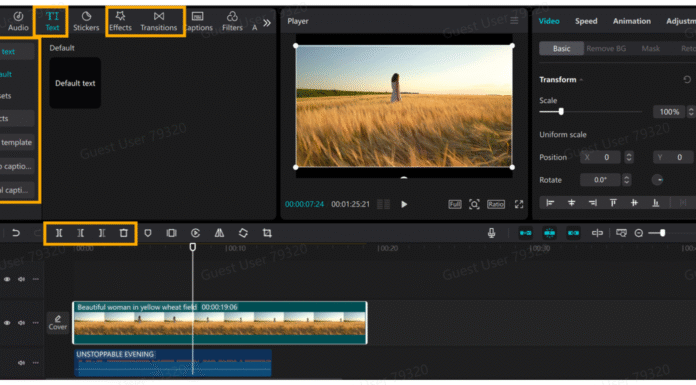
Task: Click the Player fullscreen expand icon
Action: click(x=519, y=204)
